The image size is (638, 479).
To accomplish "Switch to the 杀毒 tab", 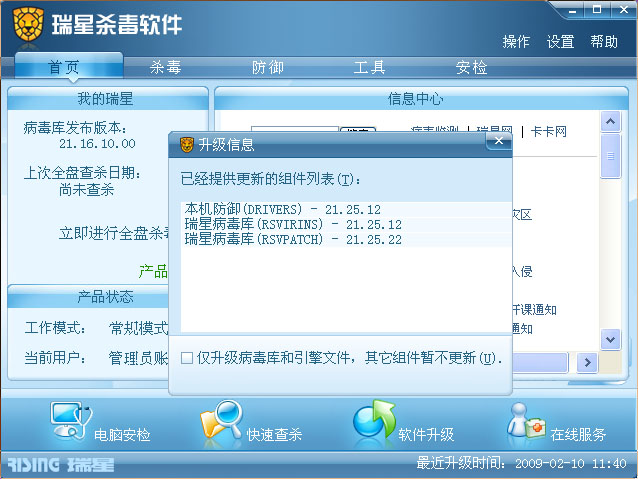I will coord(165,67).
